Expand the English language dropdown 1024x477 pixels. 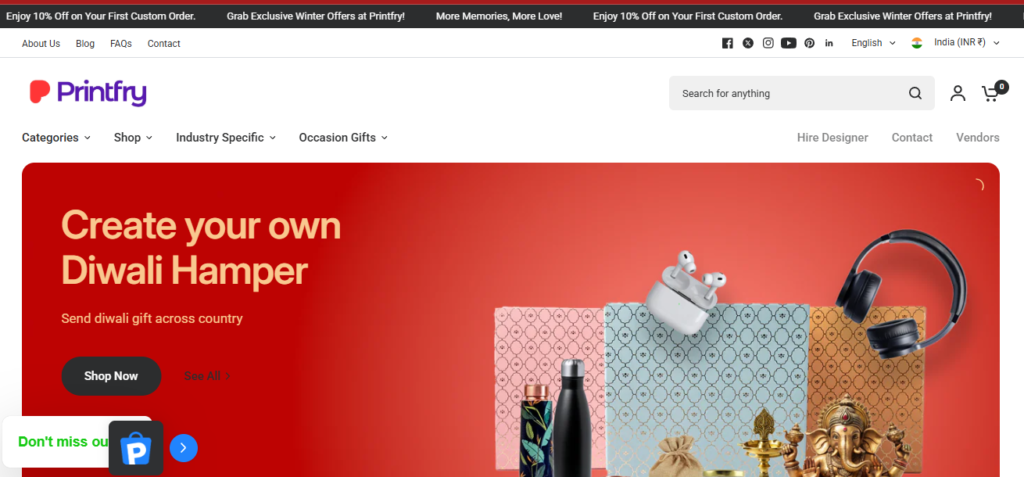point(873,43)
